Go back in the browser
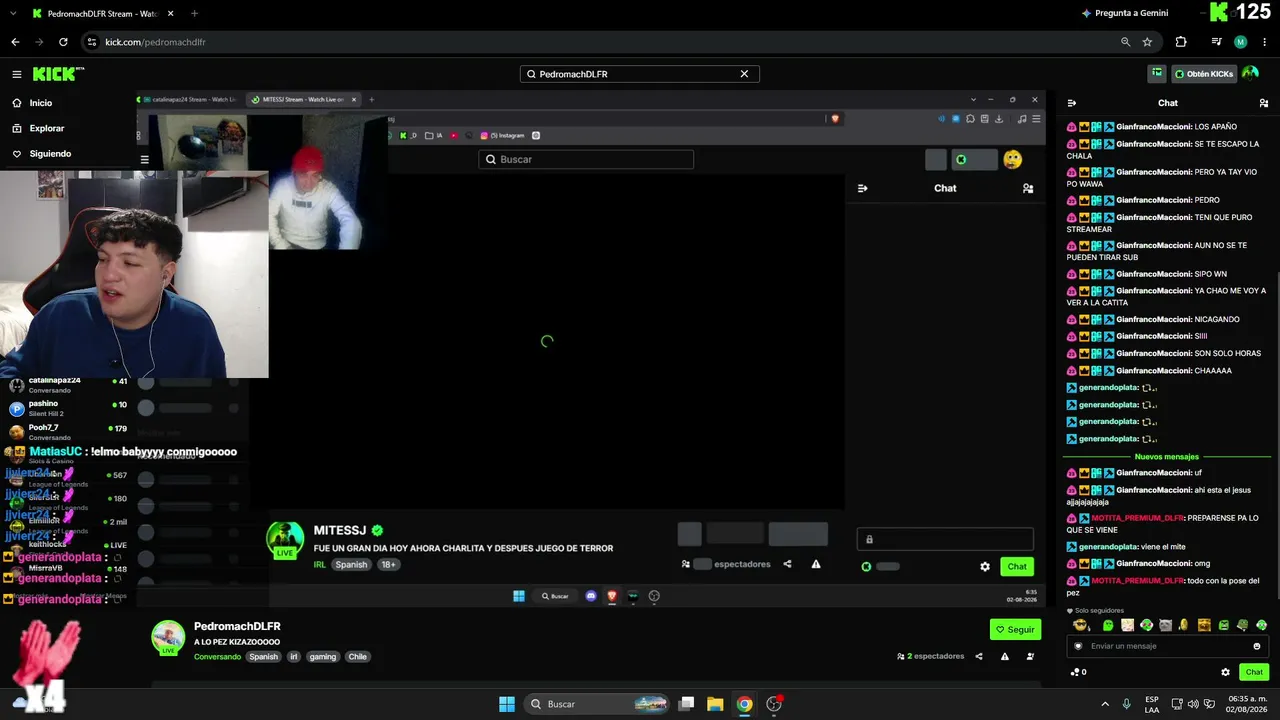The image size is (1280, 720). tap(15, 42)
